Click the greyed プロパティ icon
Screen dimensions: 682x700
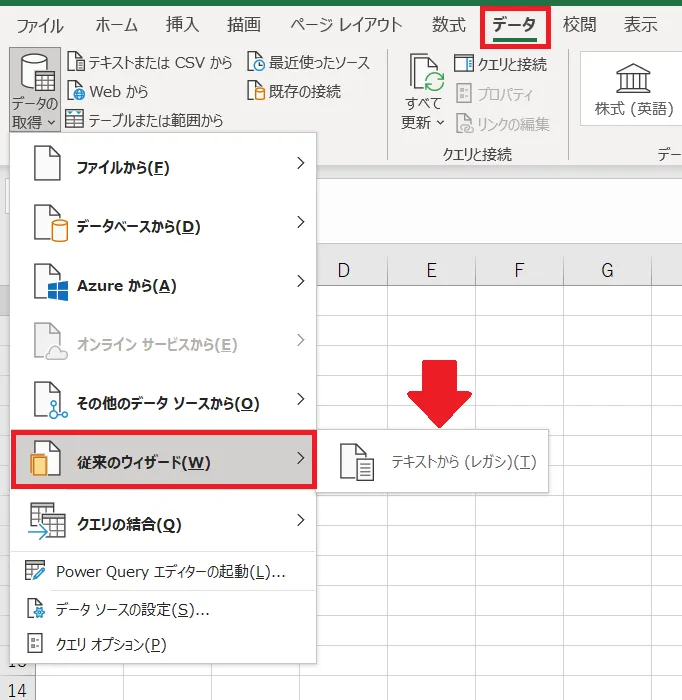(464, 94)
